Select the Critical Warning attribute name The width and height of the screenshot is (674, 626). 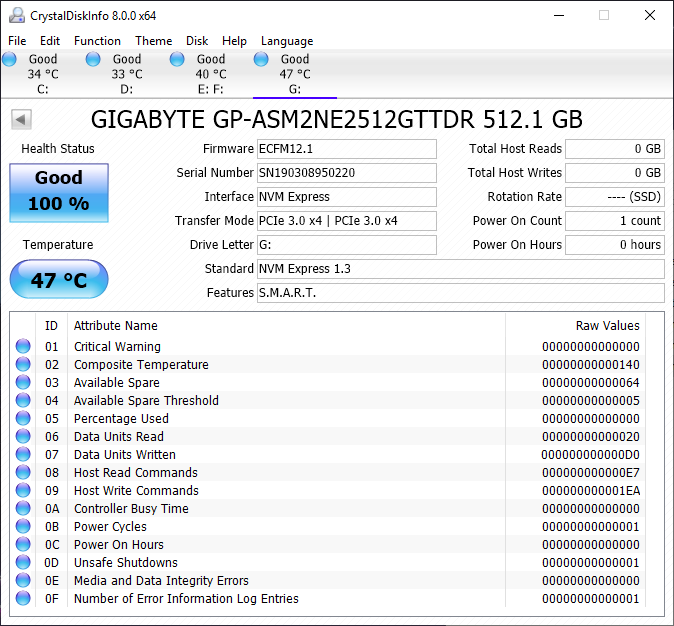tap(117, 347)
